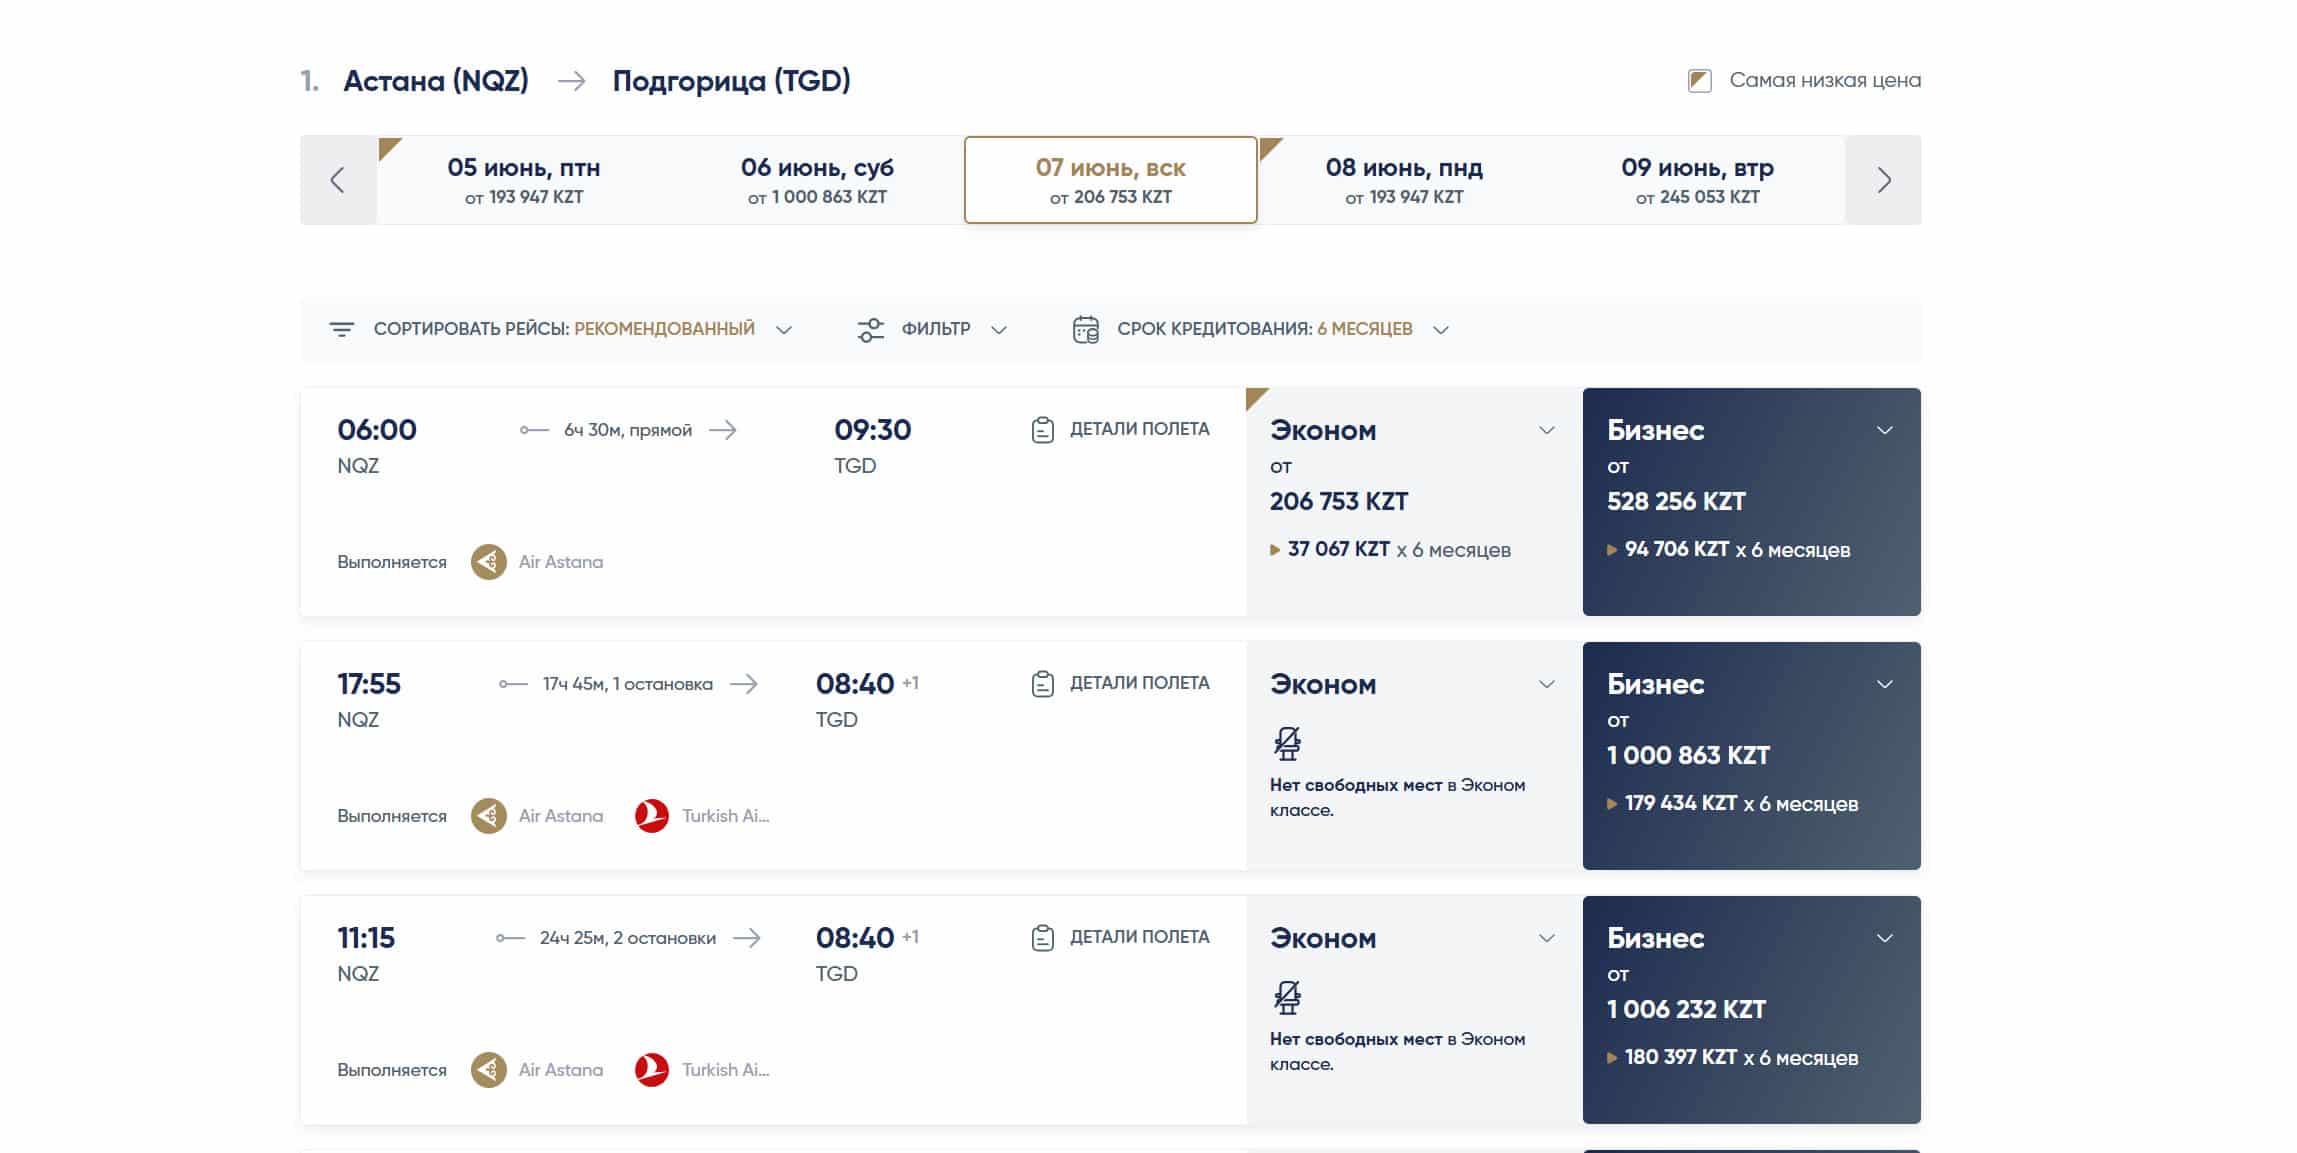The height and width of the screenshot is (1153, 2297).
Task: Click the next dates arrow
Action: coord(1883,180)
